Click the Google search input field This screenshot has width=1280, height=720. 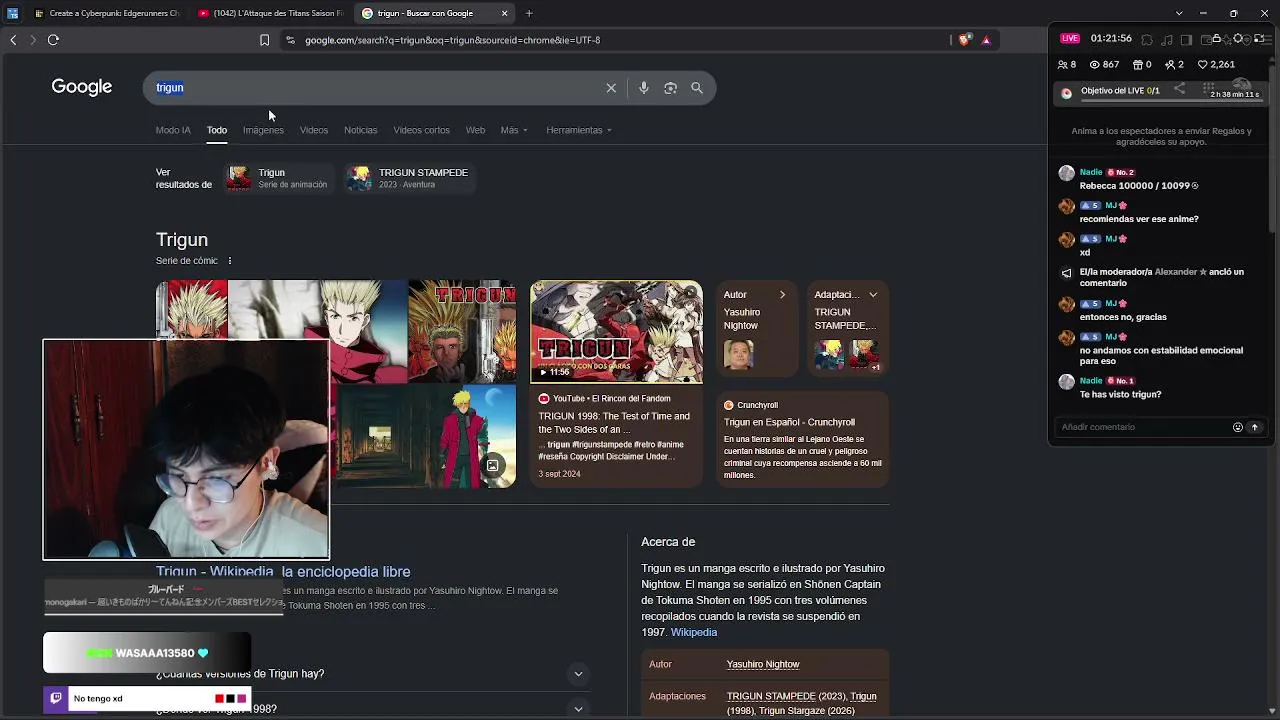click(x=380, y=88)
